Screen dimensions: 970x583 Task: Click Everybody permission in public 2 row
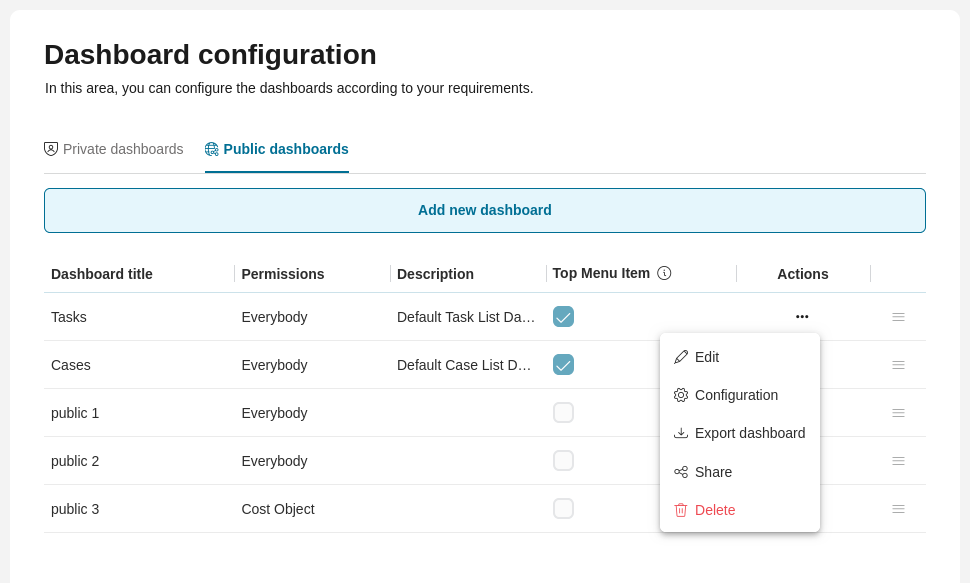point(274,461)
